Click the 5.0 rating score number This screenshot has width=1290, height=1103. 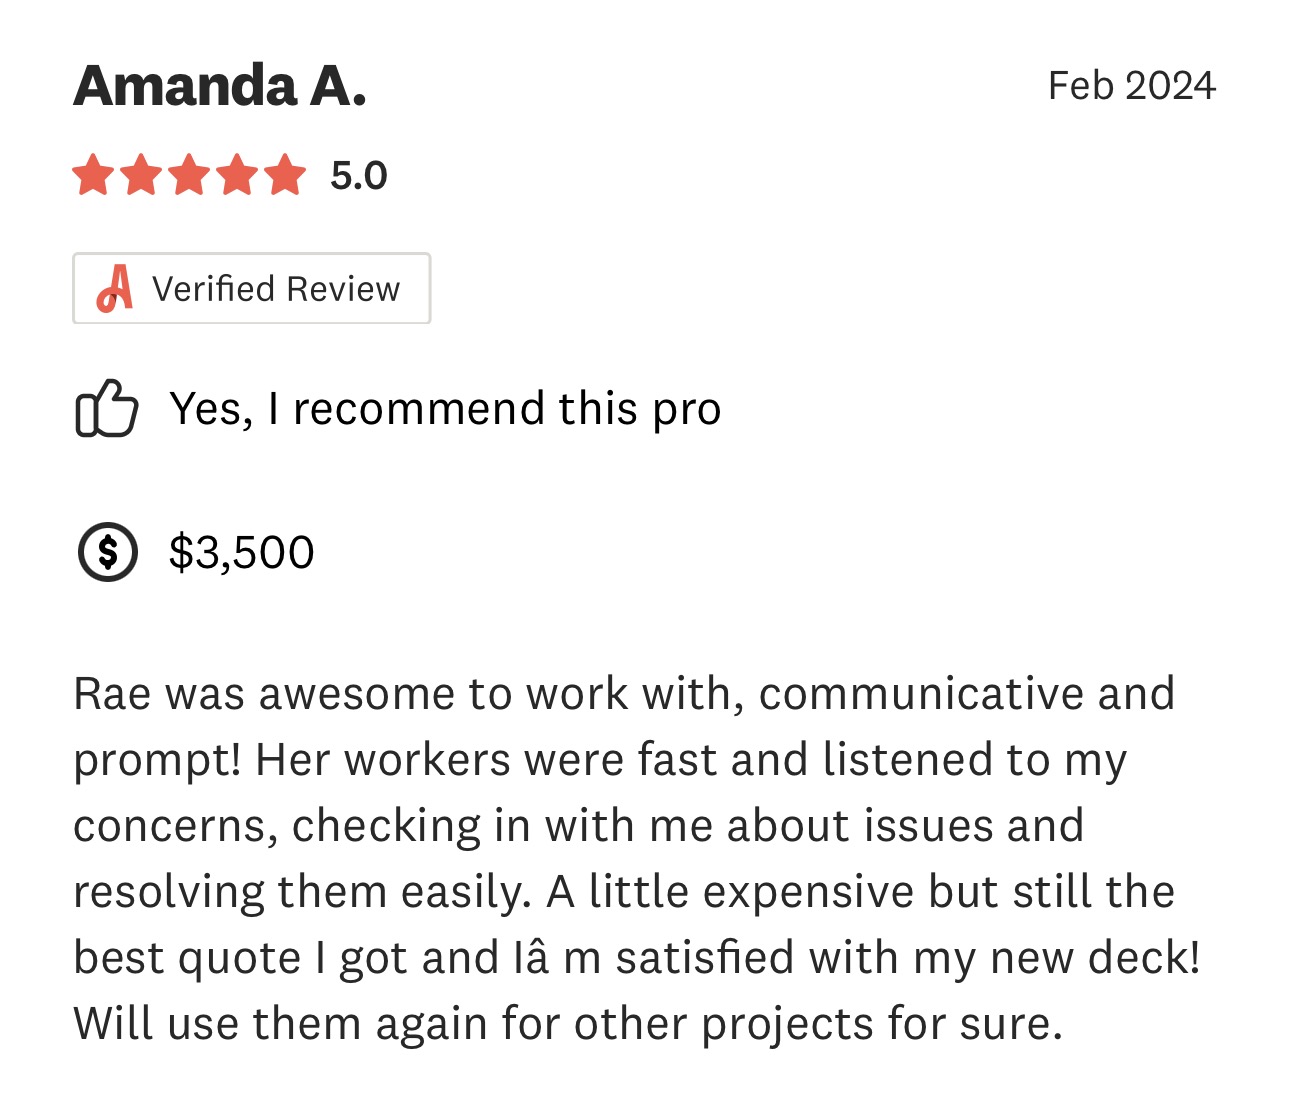point(358,176)
